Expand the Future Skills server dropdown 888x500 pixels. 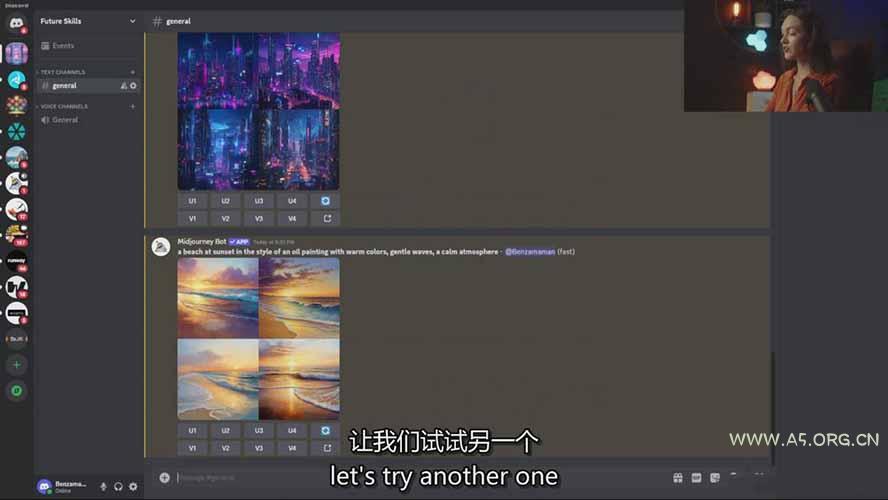click(x=133, y=21)
